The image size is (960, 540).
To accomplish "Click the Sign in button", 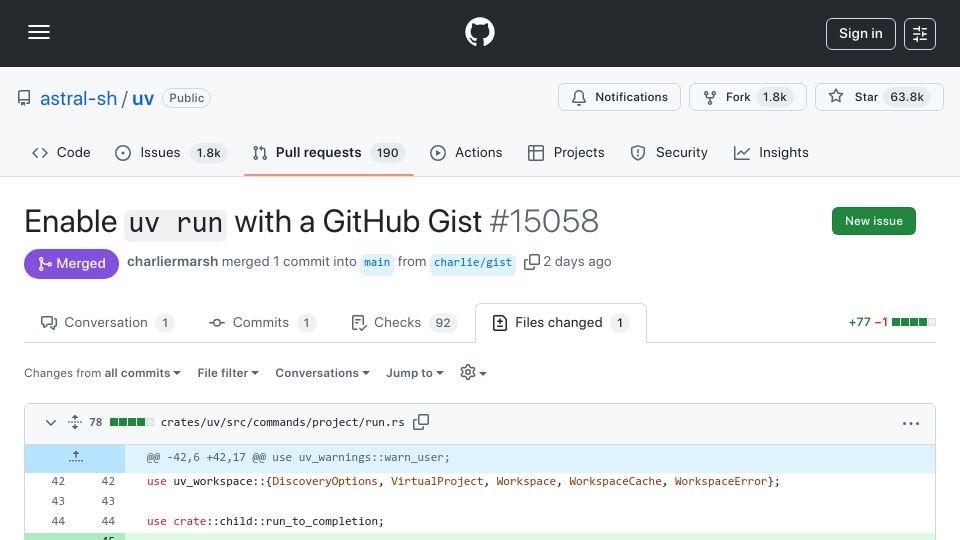I will [x=860, y=34].
